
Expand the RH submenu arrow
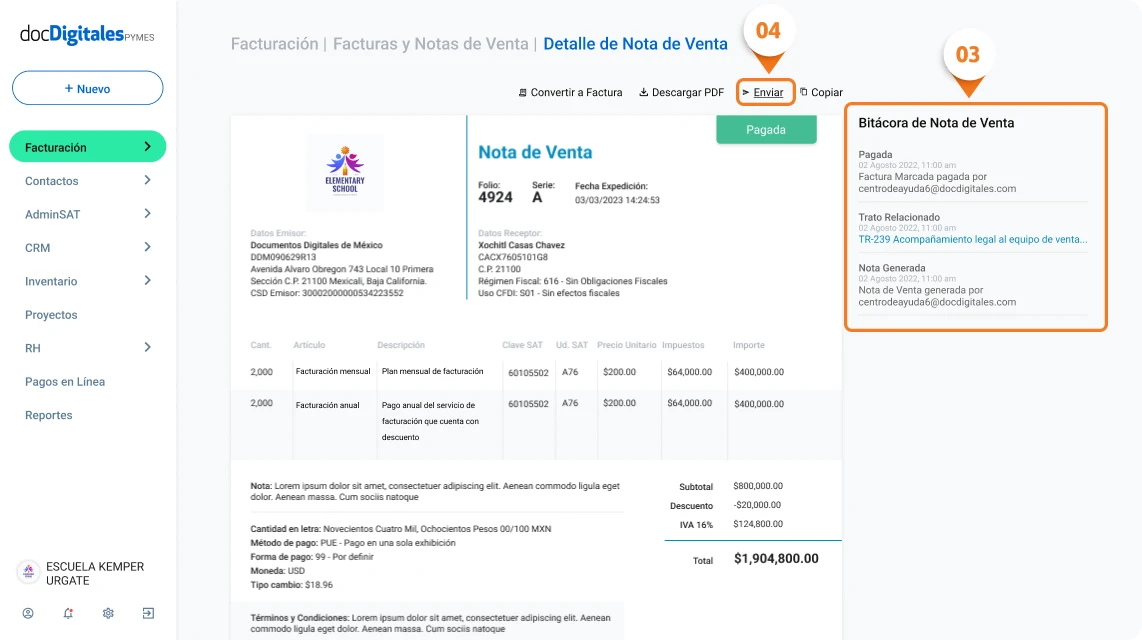point(147,348)
